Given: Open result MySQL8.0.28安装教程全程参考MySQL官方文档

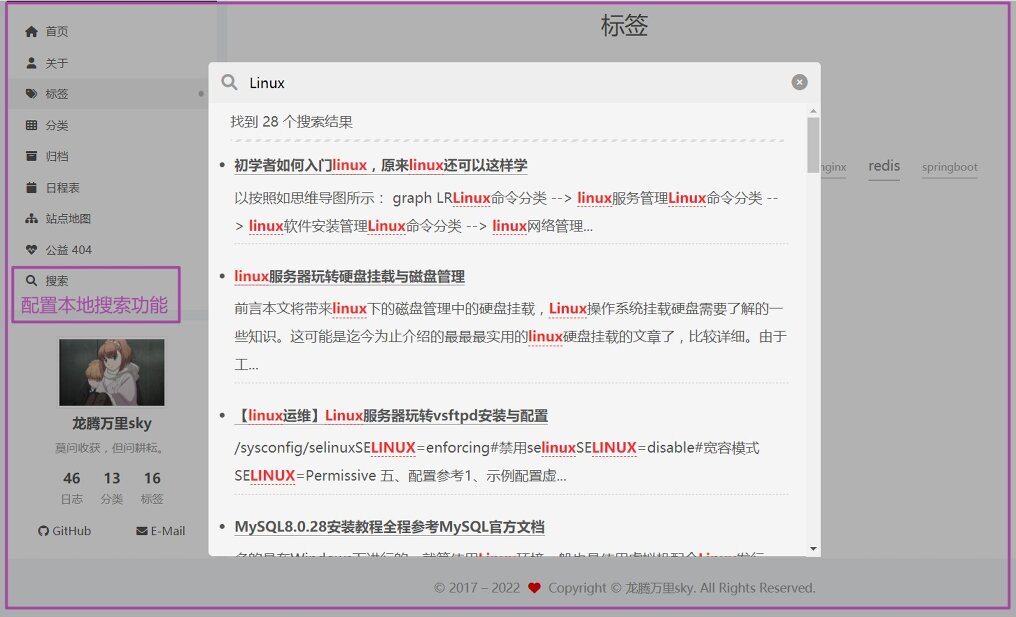Looking at the screenshot, I should [x=389, y=527].
